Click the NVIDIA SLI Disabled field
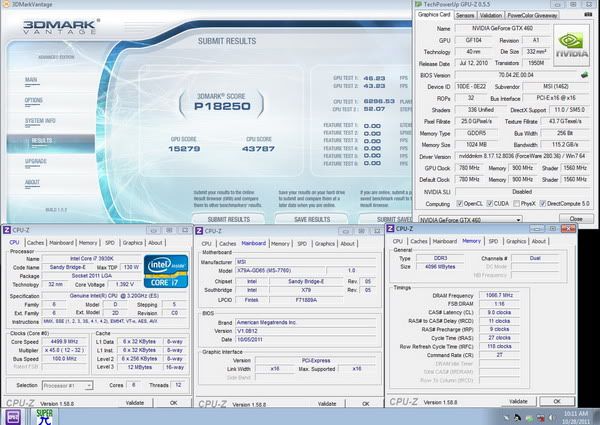600x425 pixels. [522, 191]
